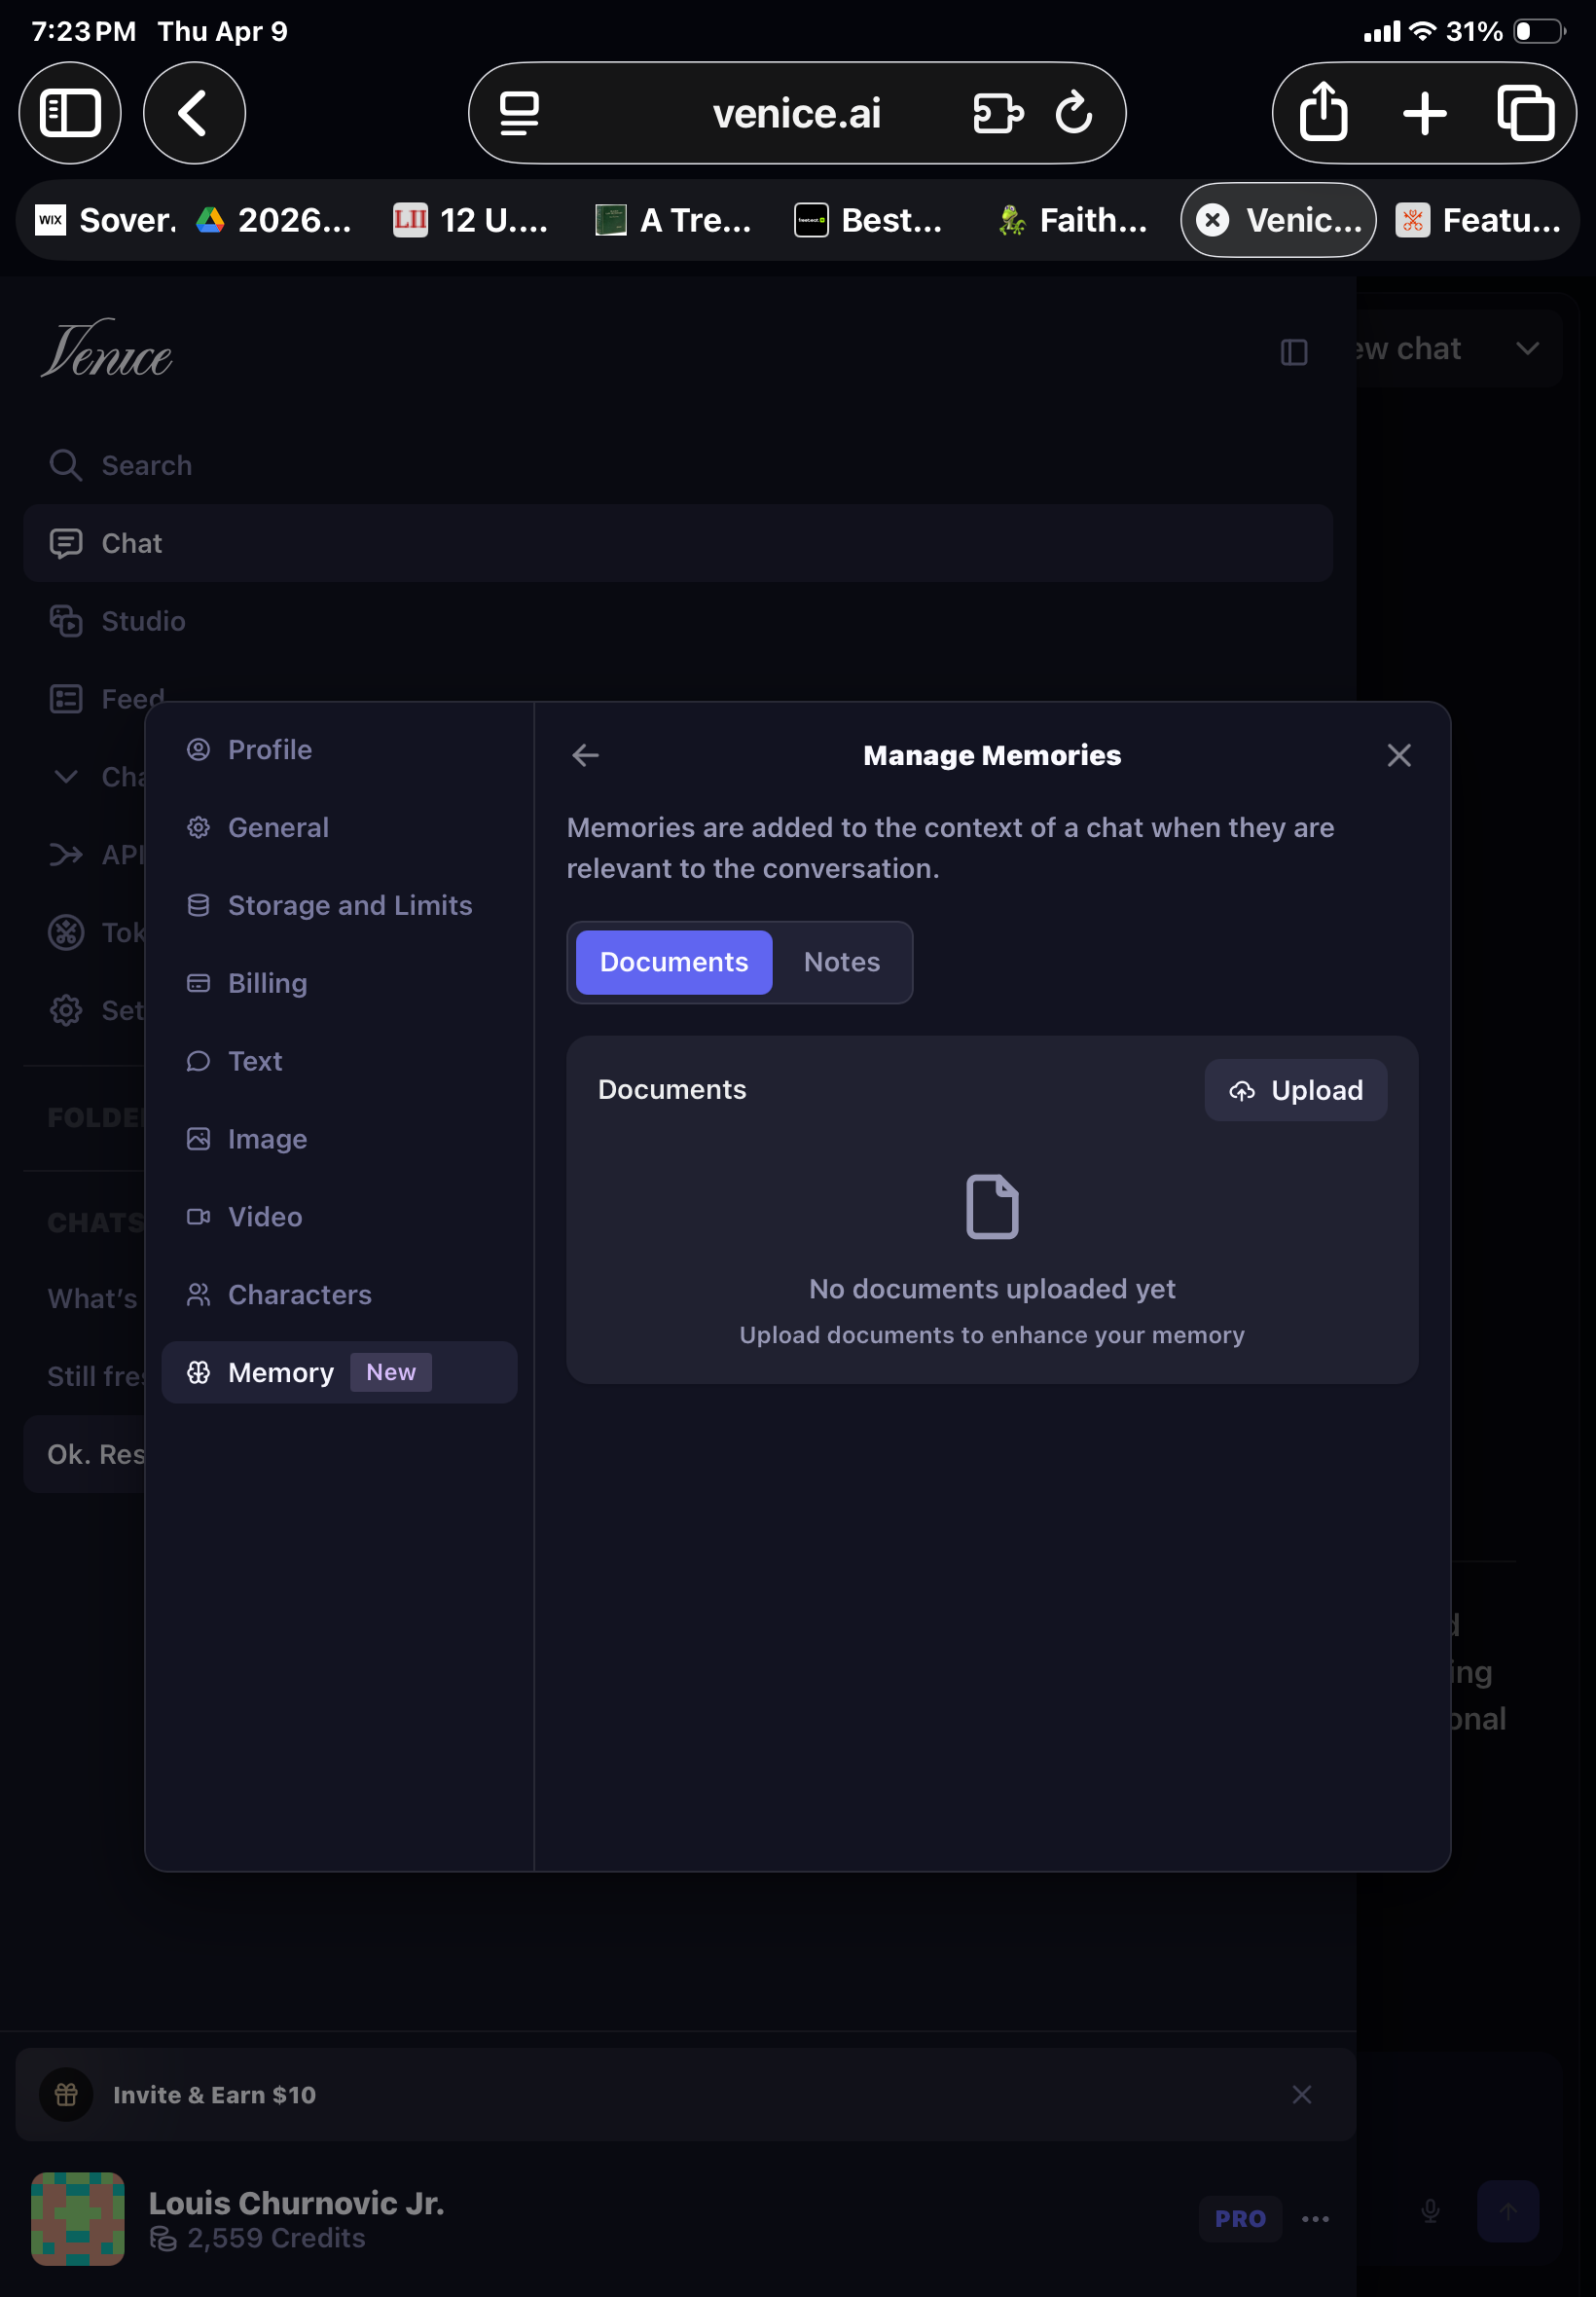
Task: Open Image settings
Action: (x=339, y=1139)
